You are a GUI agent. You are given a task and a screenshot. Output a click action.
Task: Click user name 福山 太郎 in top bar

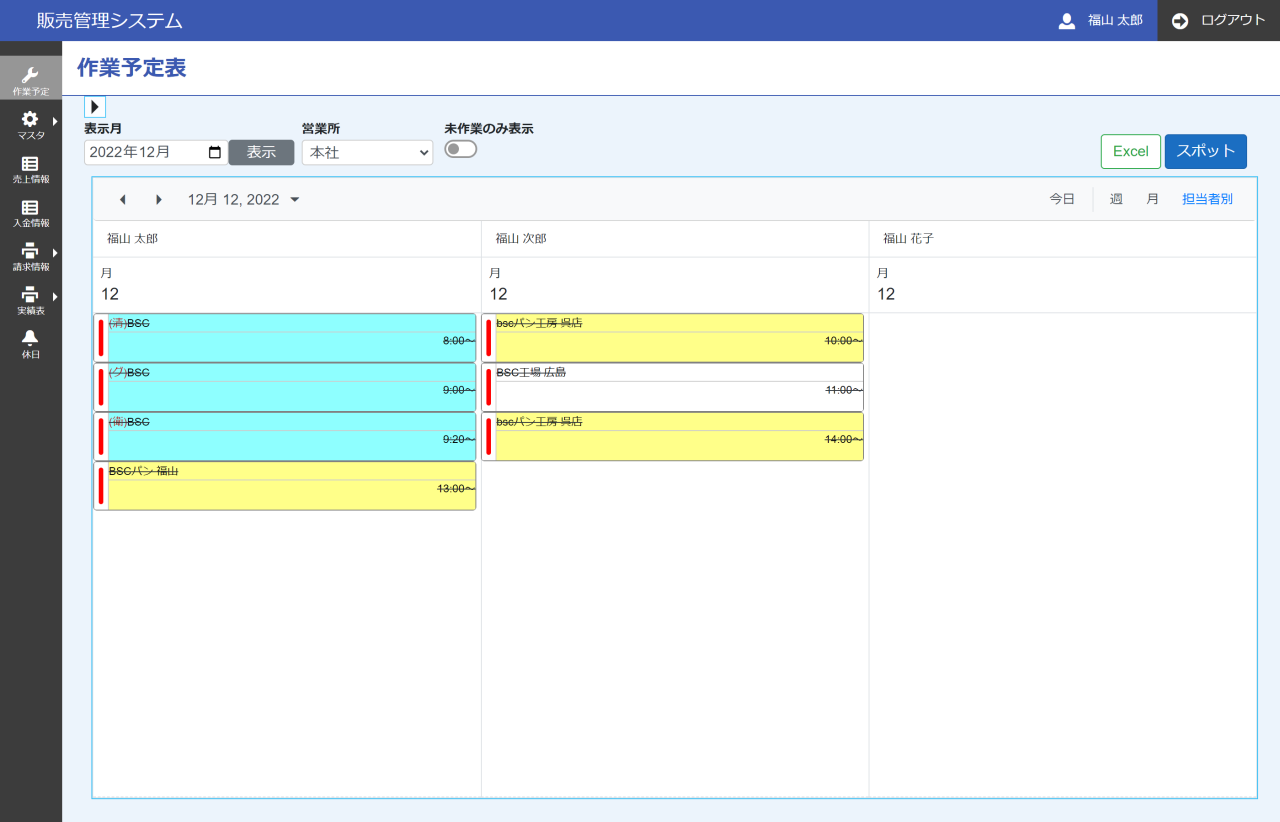[x=1115, y=20]
